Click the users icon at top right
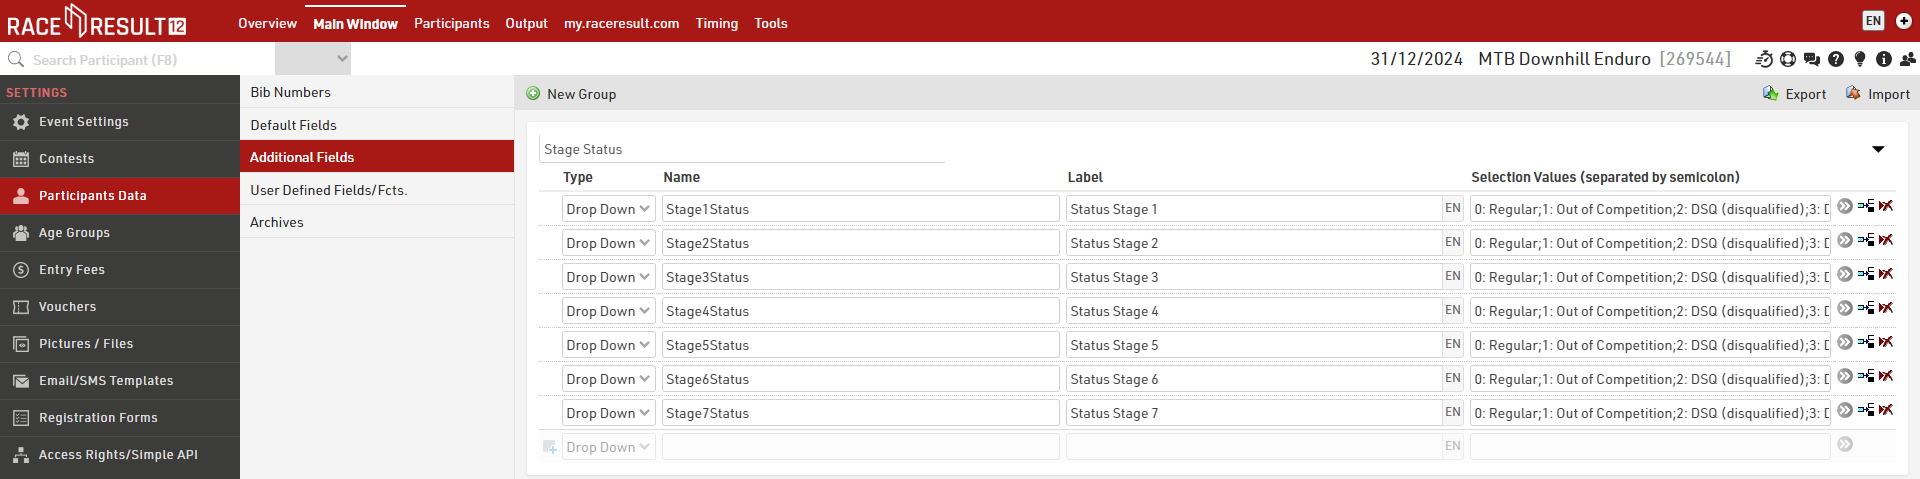The height and width of the screenshot is (479, 1920). coord(1908,60)
